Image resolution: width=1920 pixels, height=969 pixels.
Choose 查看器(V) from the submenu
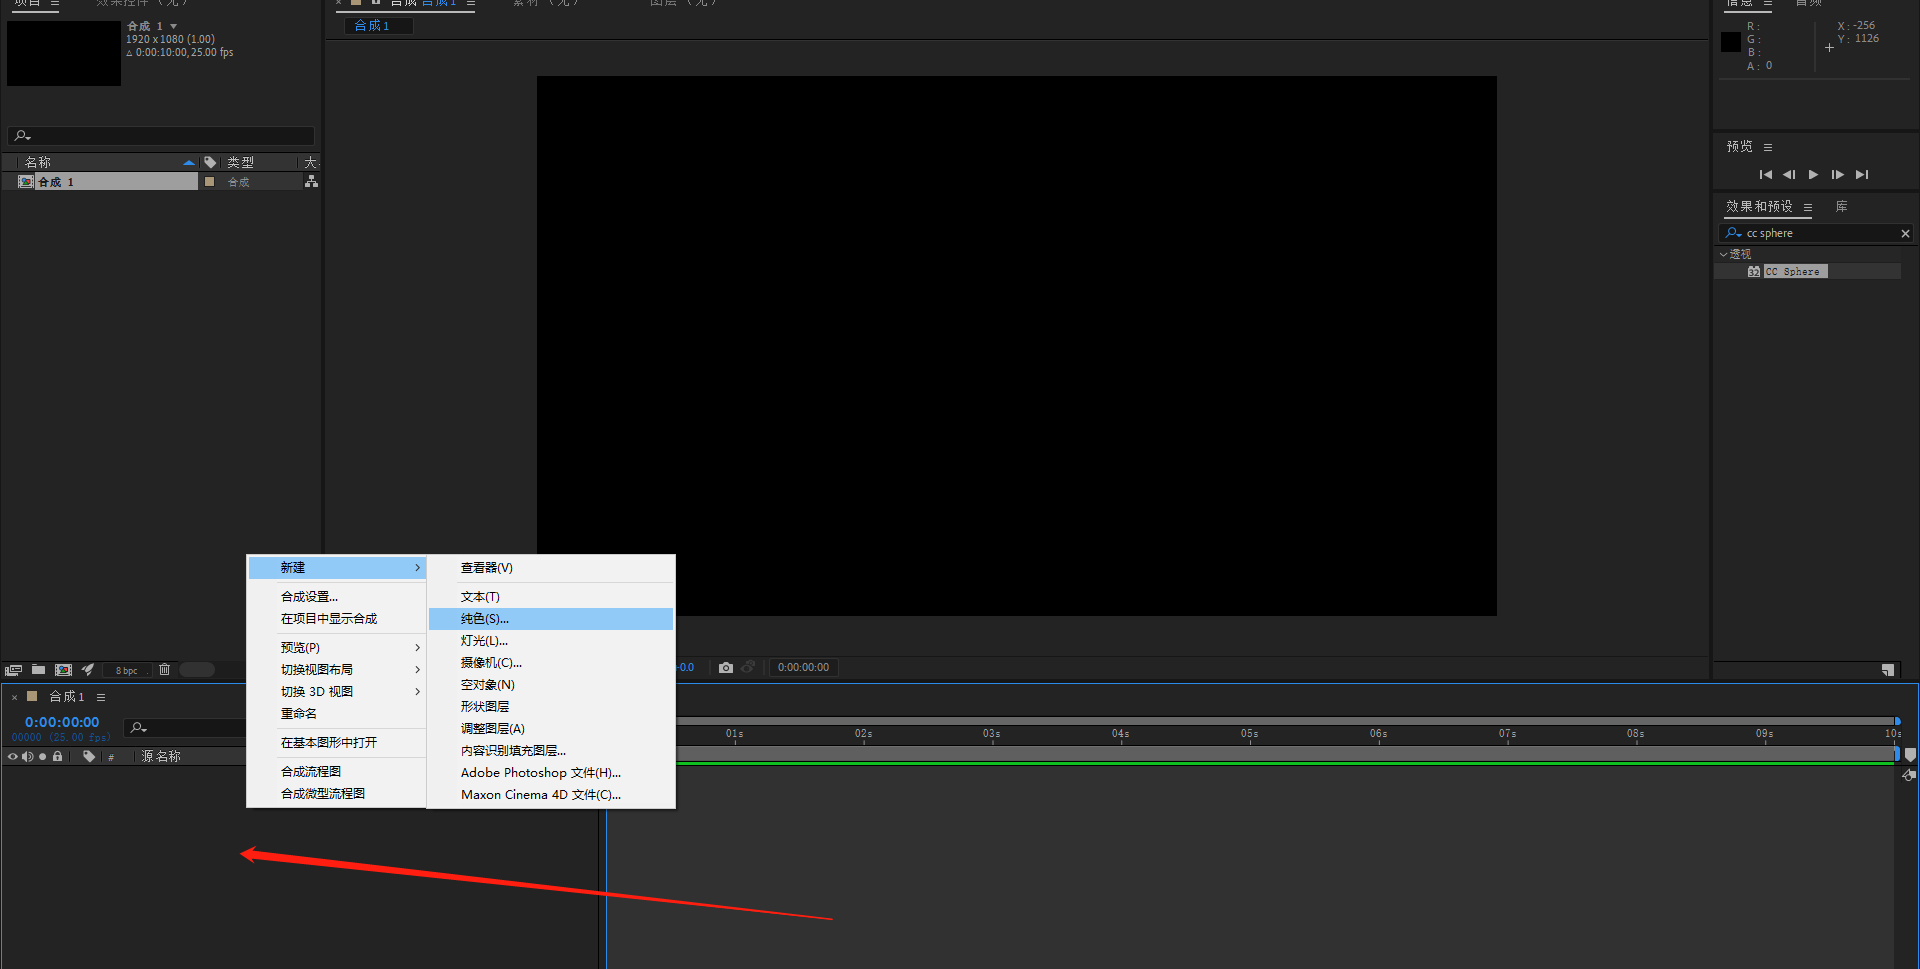click(x=551, y=568)
